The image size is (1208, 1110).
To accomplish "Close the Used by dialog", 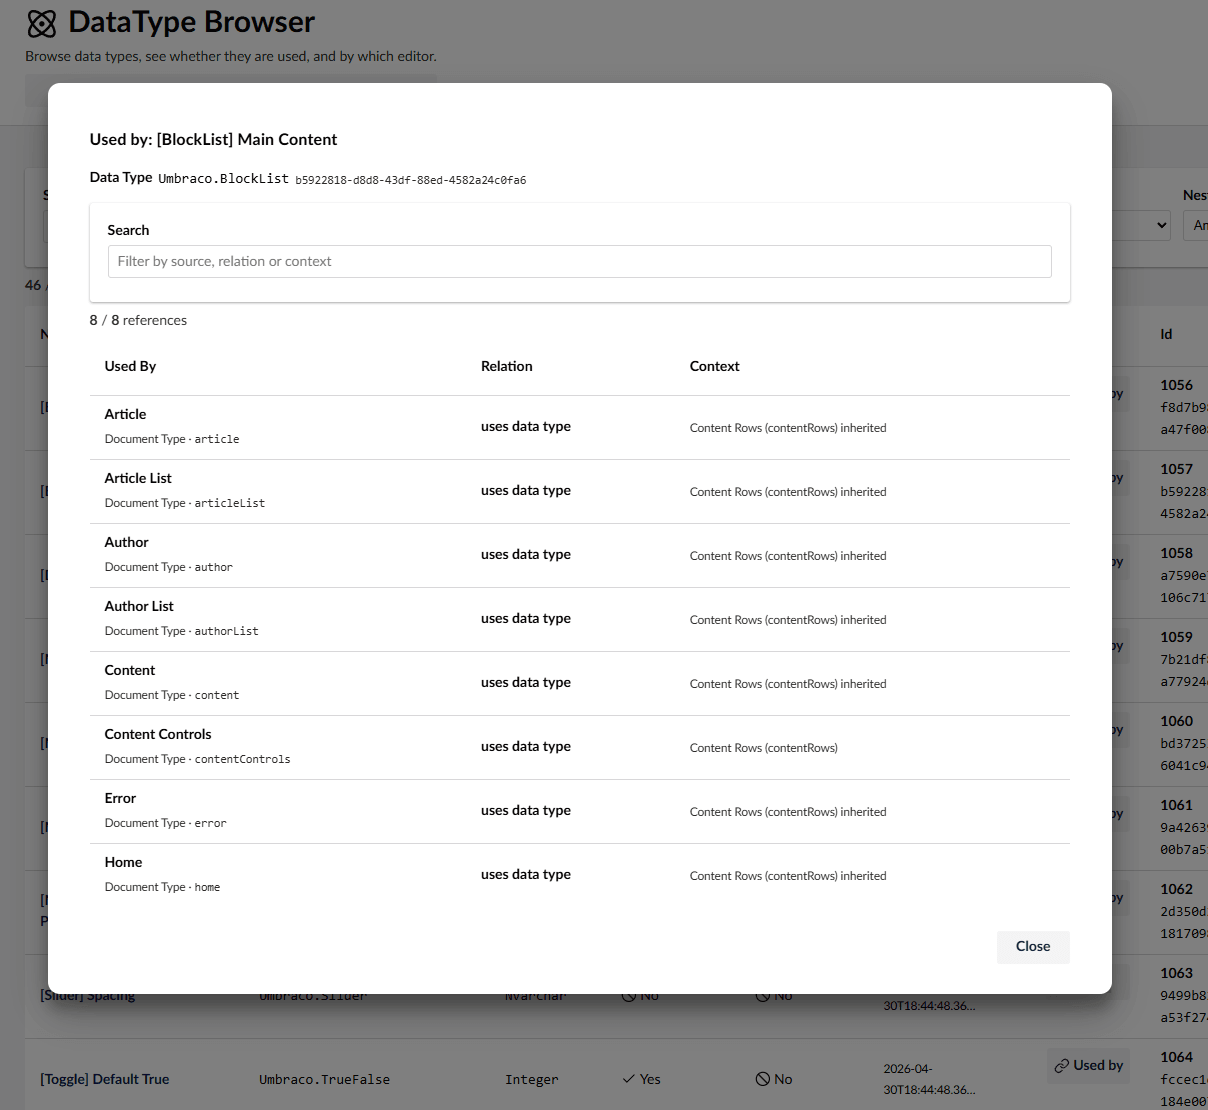I will tap(1033, 947).
